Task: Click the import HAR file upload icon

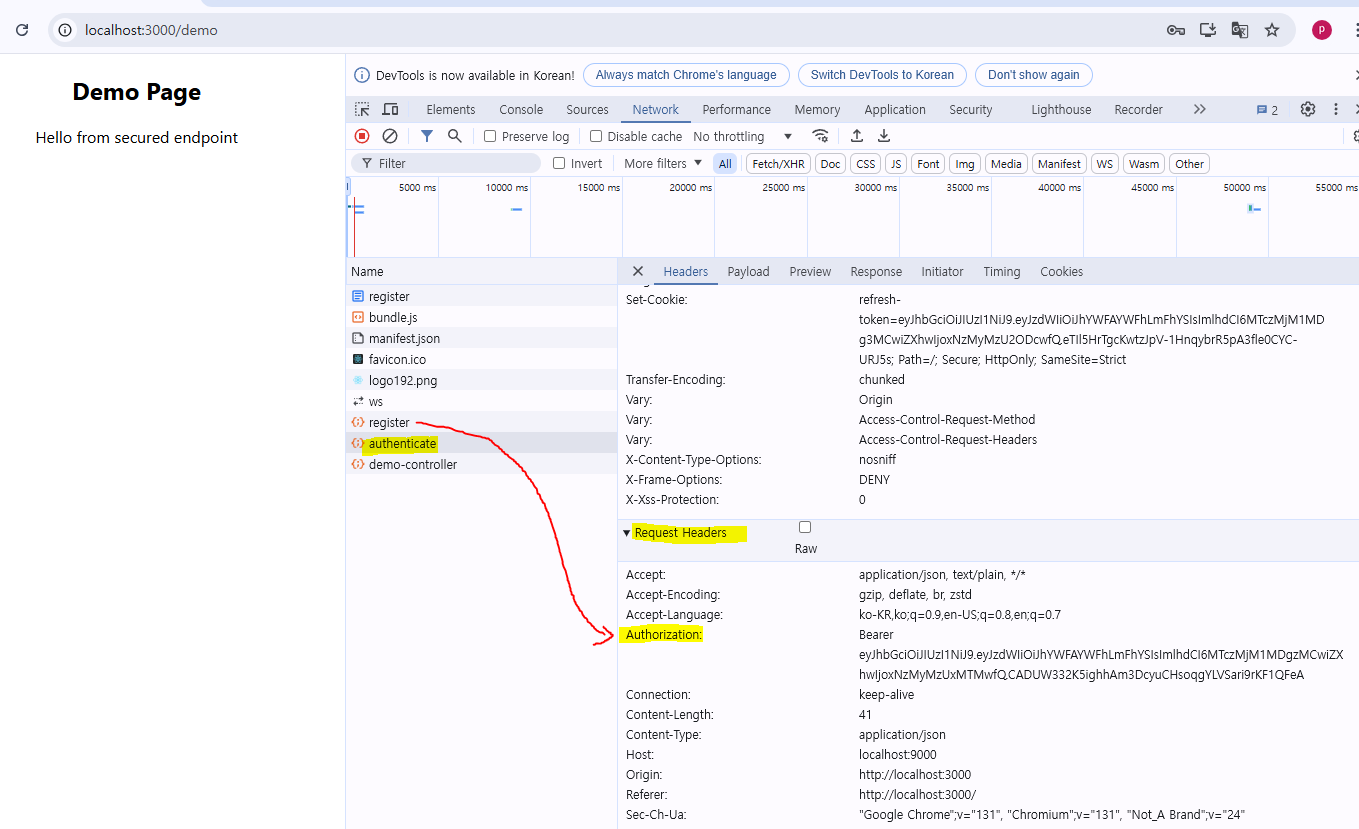Action: pos(857,136)
